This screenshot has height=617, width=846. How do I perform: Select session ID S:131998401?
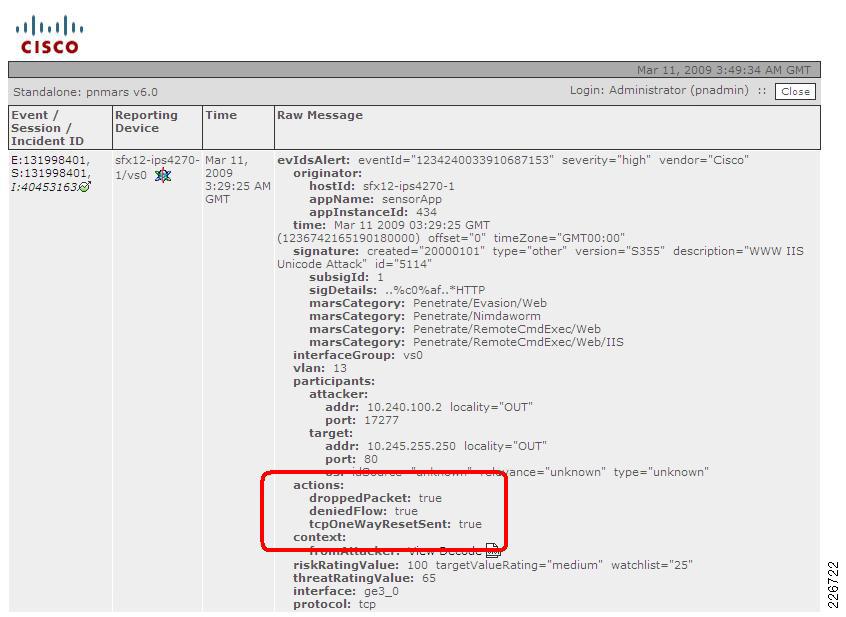tap(50, 173)
